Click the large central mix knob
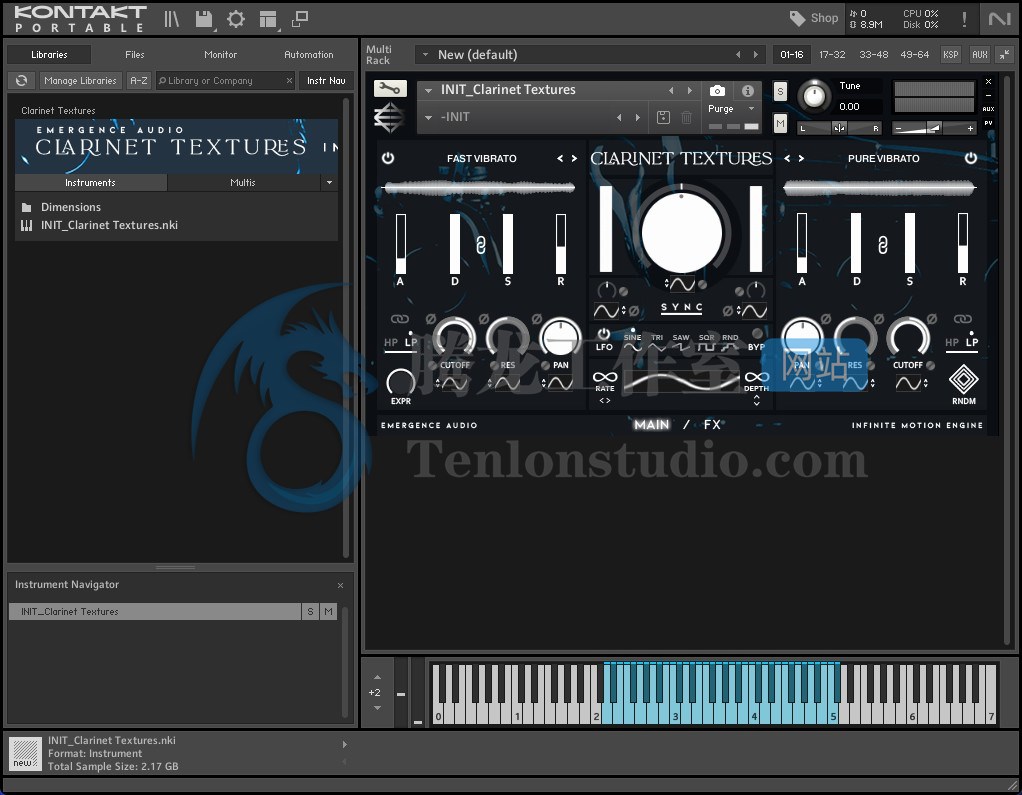The image size is (1022, 795). click(682, 233)
